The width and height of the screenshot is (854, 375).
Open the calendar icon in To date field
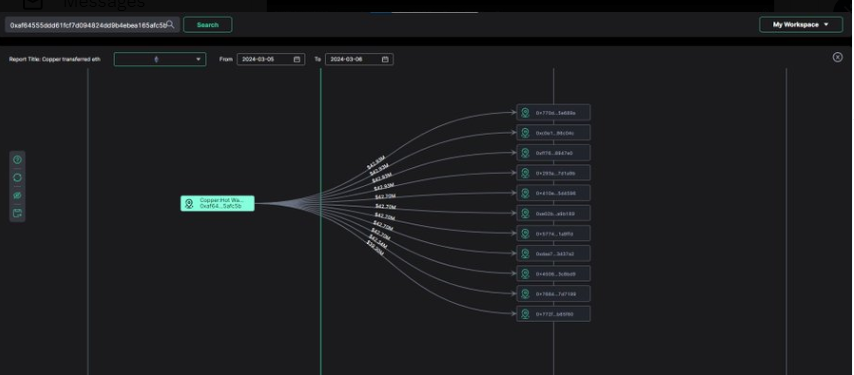[x=385, y=59]
